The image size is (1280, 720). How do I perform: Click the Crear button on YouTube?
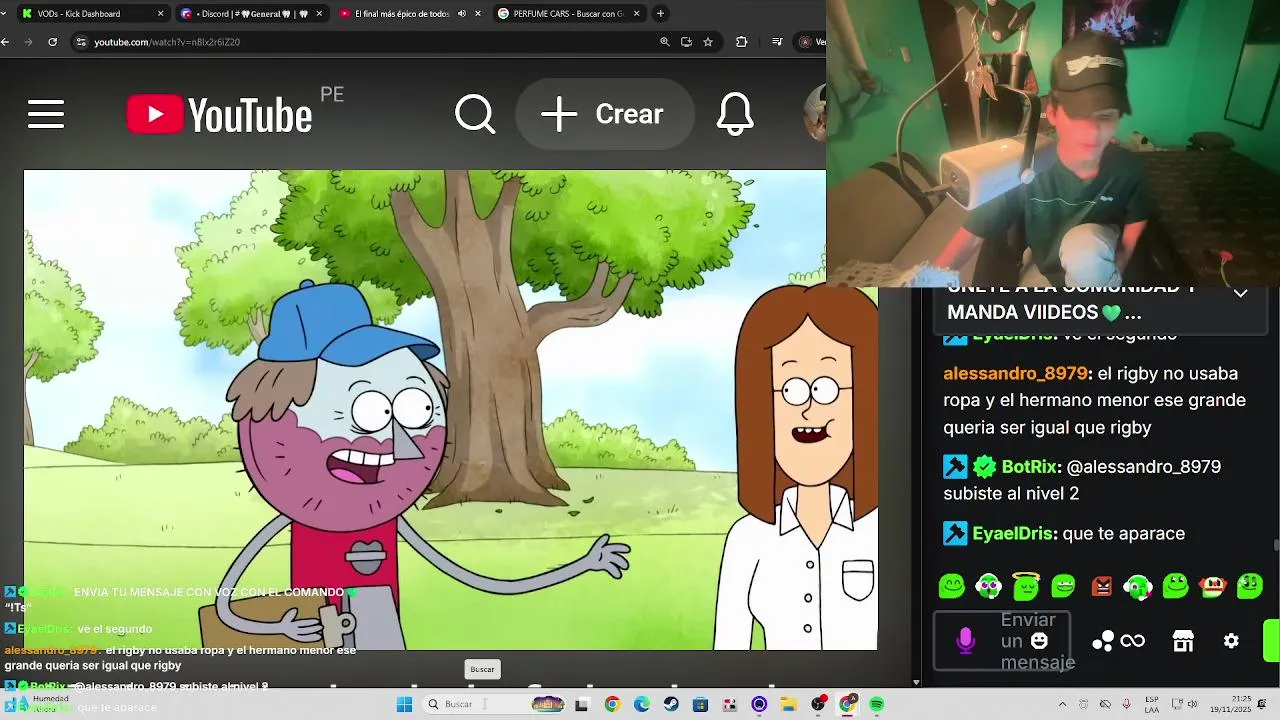[604, 114]
